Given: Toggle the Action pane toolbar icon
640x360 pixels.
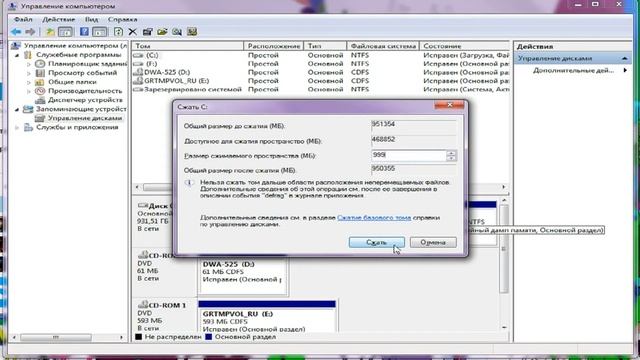Looking at the screenshot, I should [x=100, y=31].
